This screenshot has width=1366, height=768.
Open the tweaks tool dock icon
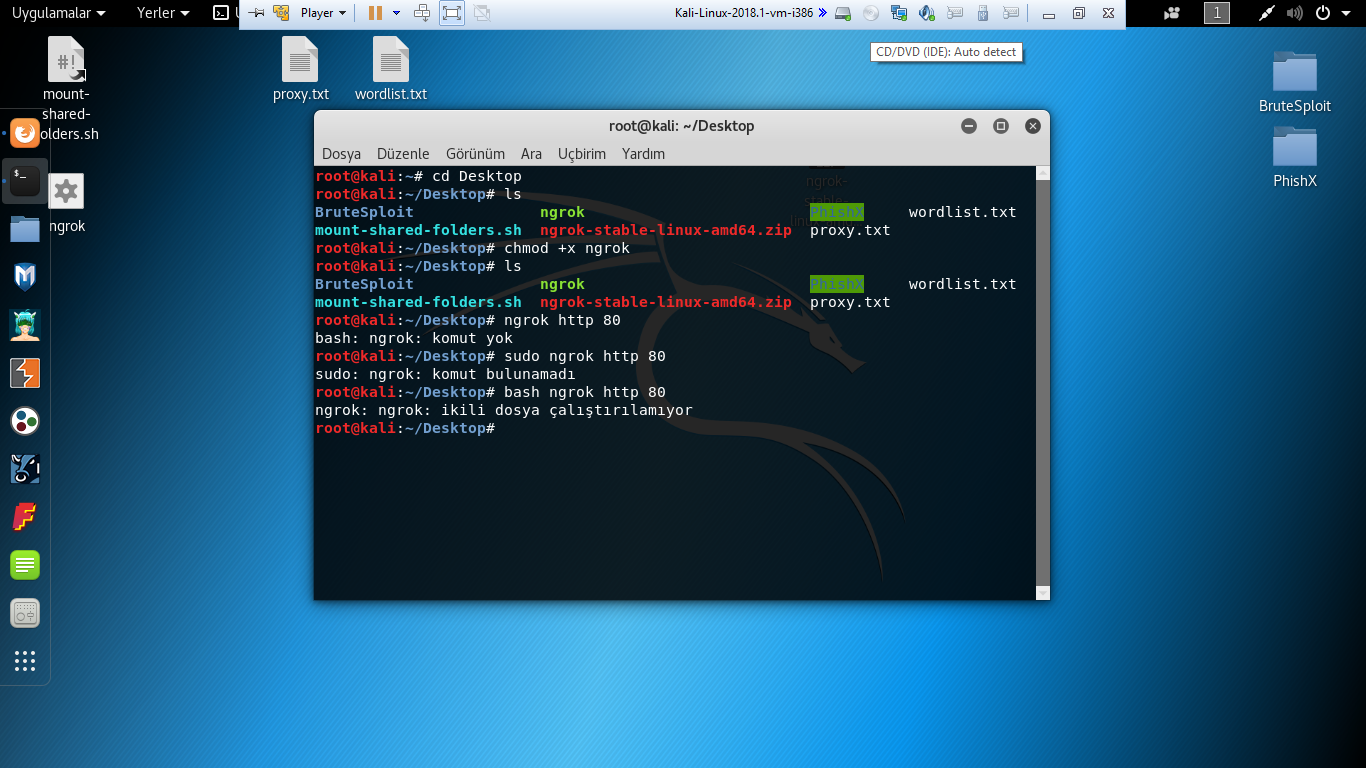25,613
